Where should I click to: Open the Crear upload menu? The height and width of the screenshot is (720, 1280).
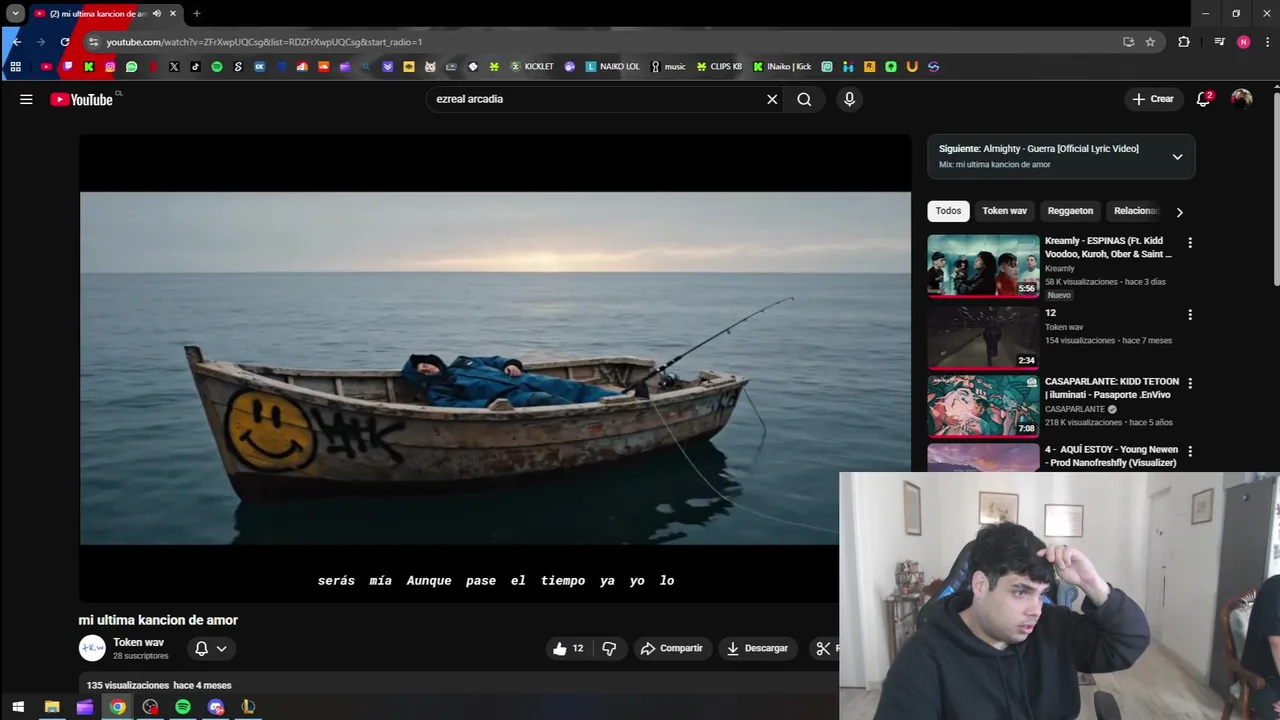[1153, 99]
